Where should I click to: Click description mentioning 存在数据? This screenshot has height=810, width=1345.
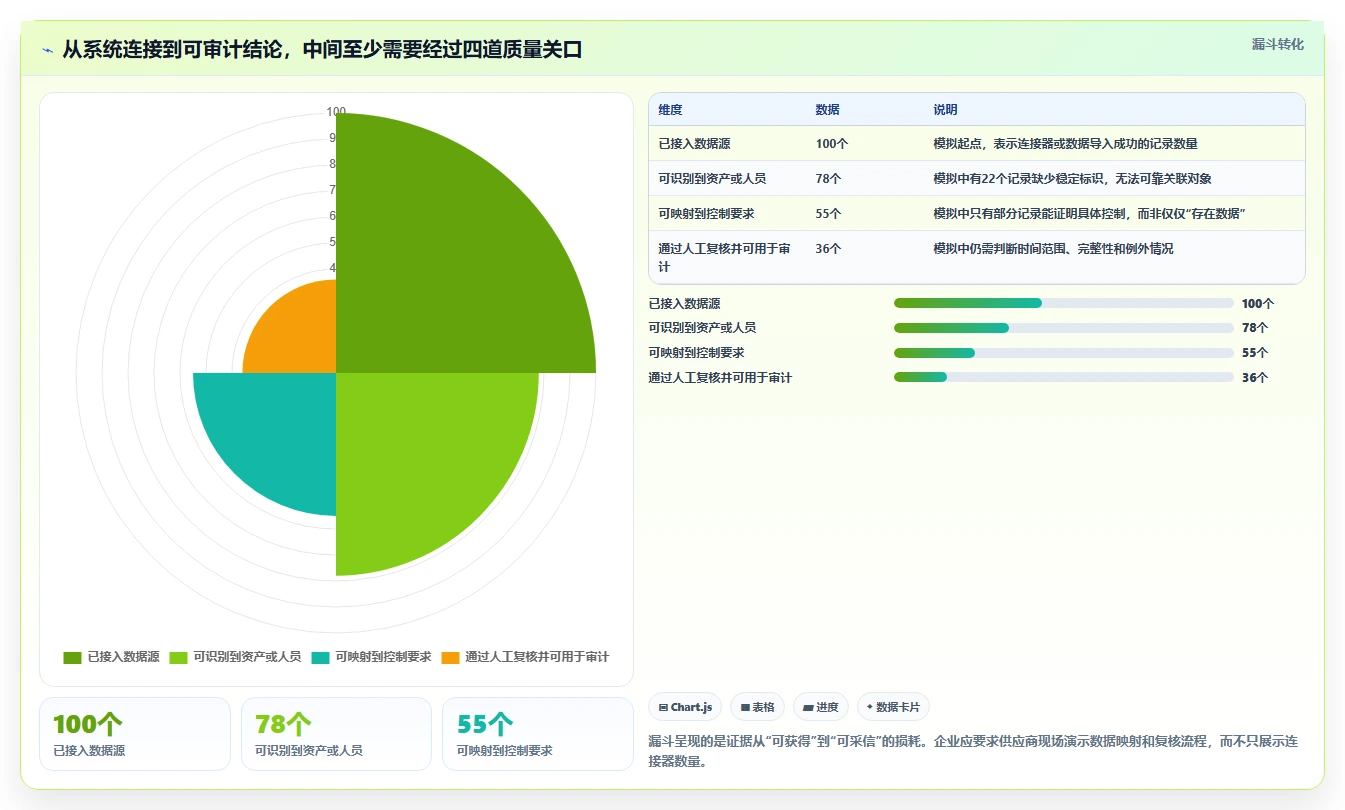pos(1089,214)
